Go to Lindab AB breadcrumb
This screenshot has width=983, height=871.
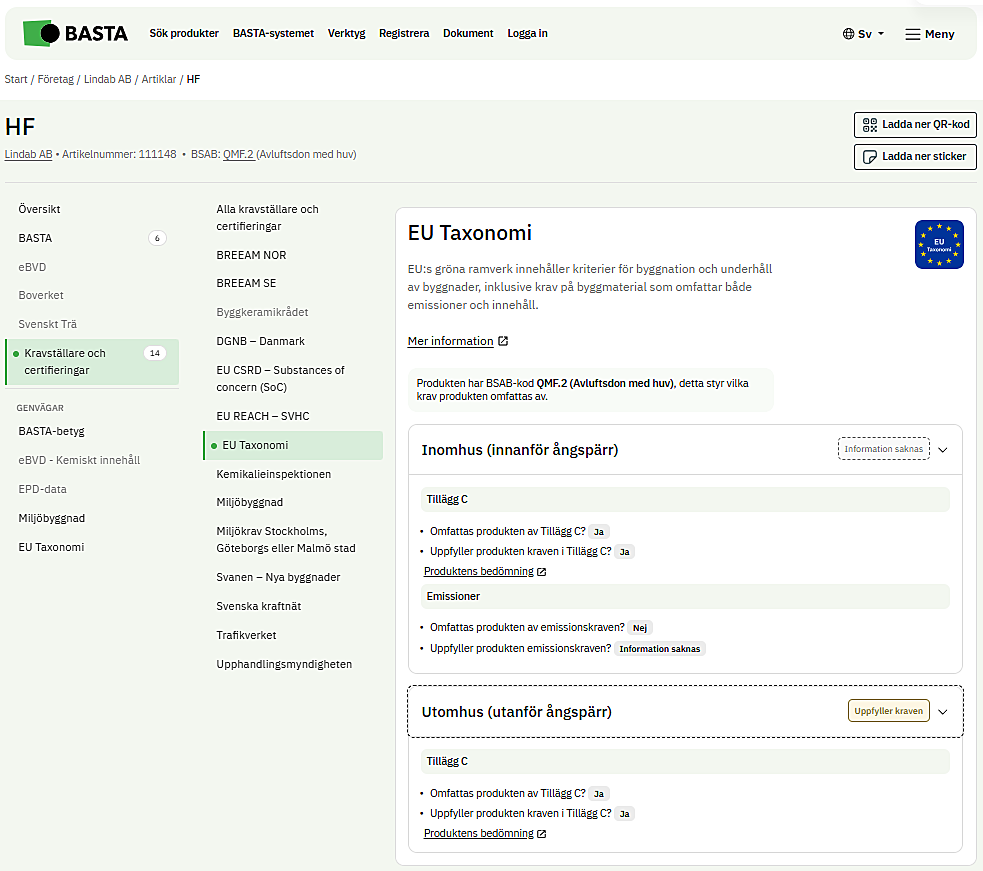coord(108,80)
